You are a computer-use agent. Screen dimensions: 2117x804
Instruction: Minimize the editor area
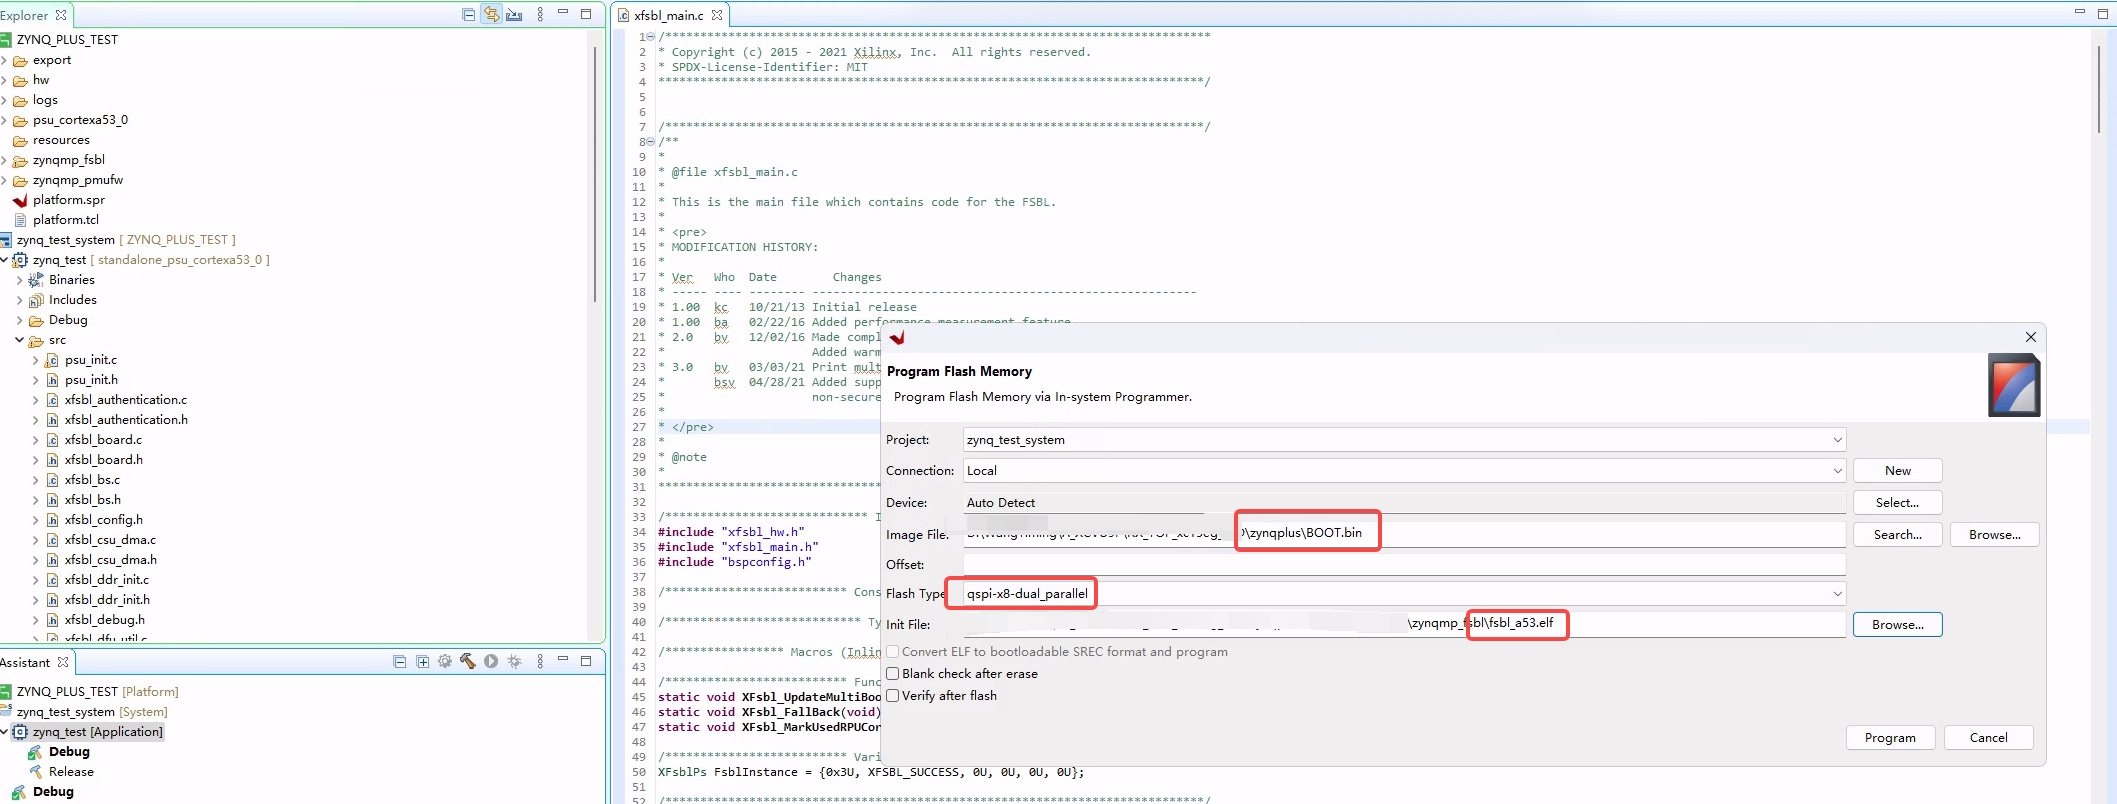[2079, 12]
